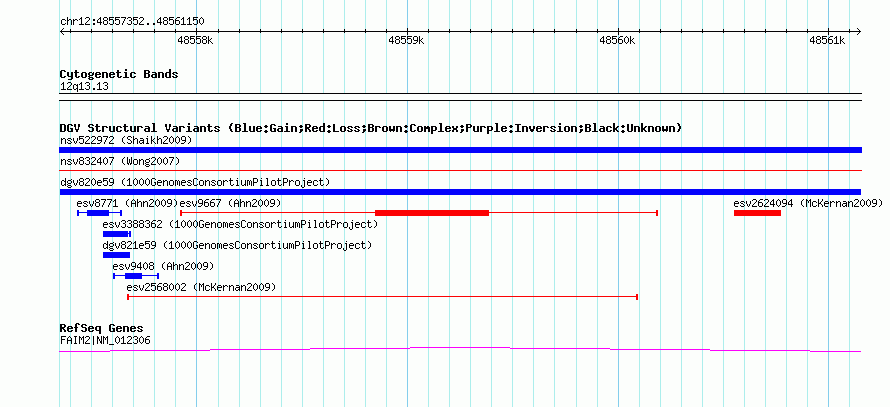Image resolution: width=890 pixels, height=407 pixels.
Task: Click the esv2568002 (McKernan2009) label
Action: (x=201, y=287)
